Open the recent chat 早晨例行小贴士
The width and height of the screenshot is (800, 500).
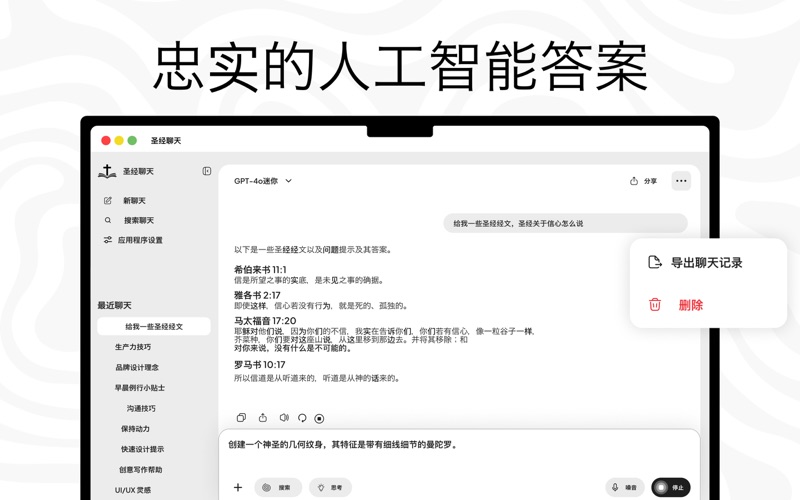tap(140, 388)
